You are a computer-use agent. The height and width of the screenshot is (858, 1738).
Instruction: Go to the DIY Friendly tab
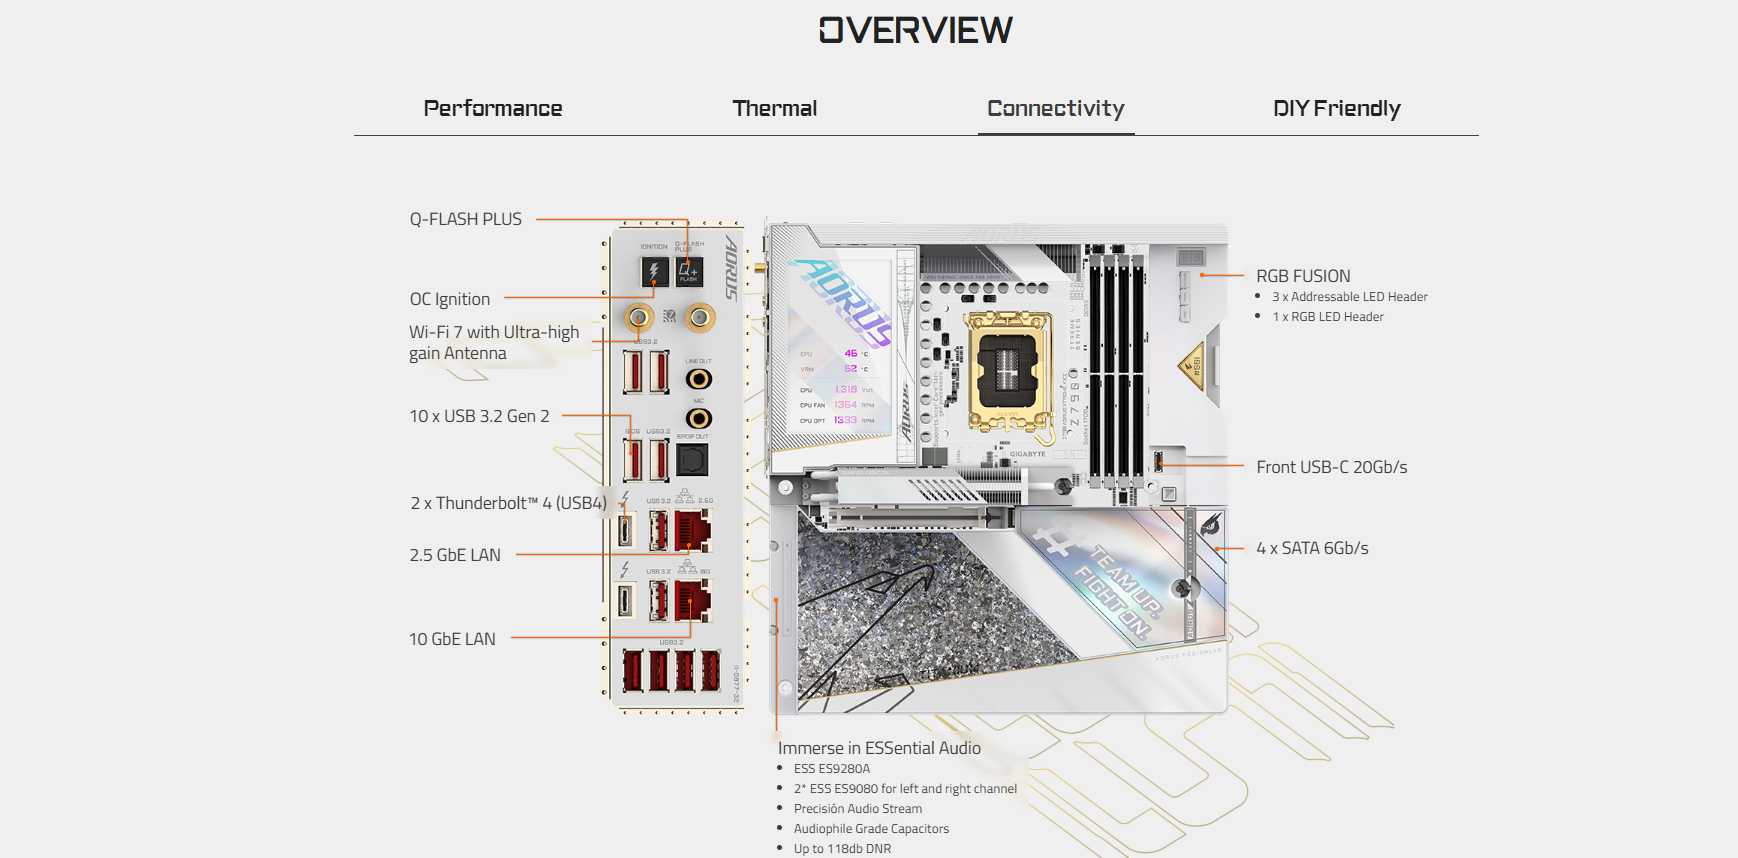(1337, 108)
